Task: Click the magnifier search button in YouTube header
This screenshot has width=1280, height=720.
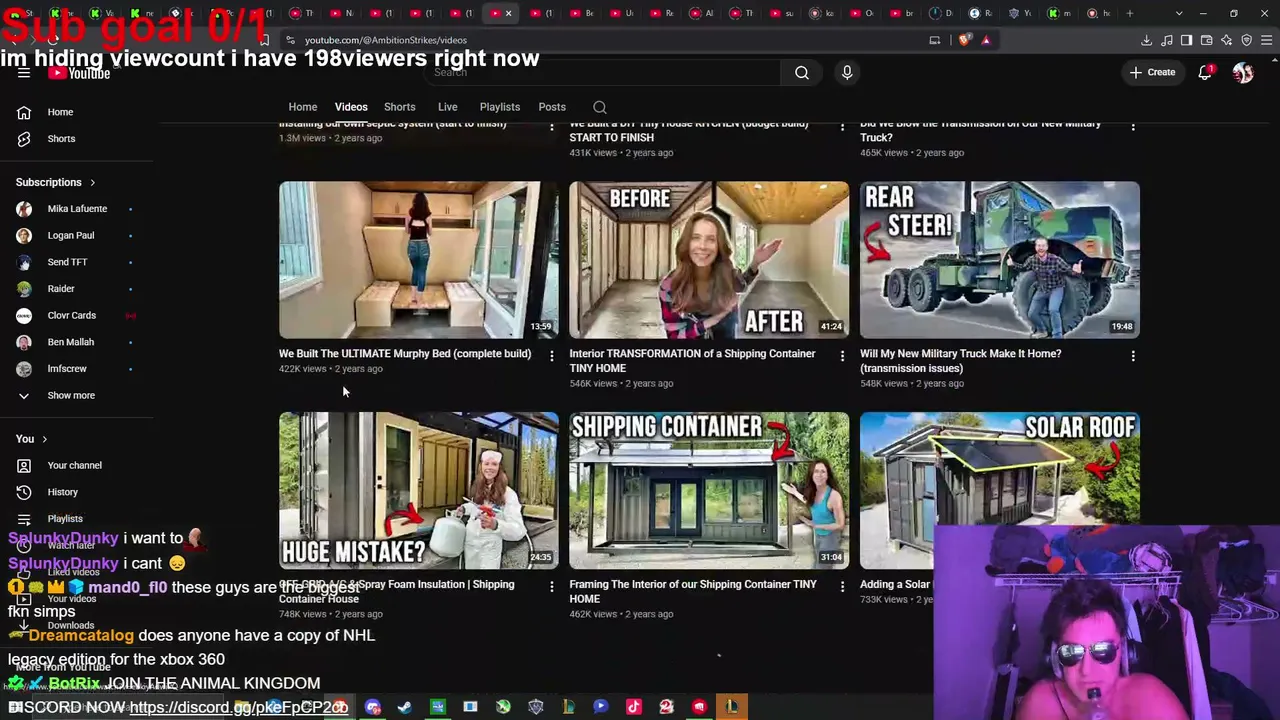Action: [x=801, y=72]
